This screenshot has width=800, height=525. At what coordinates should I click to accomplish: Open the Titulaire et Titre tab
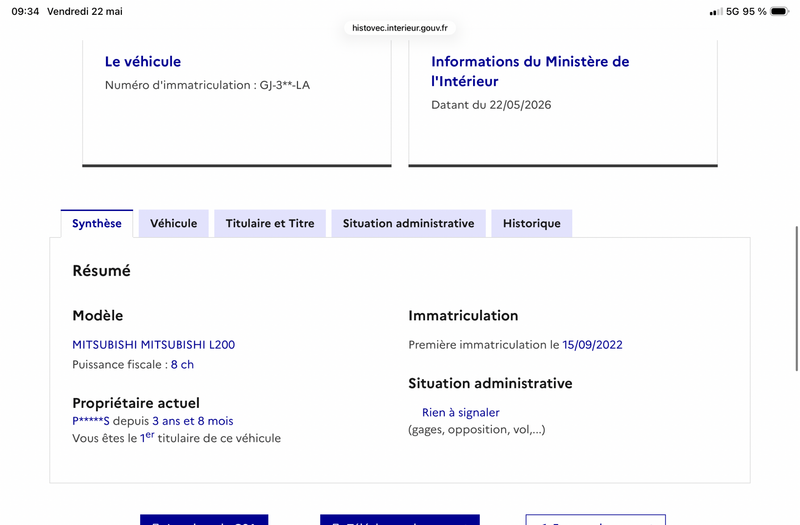point(270,223)
